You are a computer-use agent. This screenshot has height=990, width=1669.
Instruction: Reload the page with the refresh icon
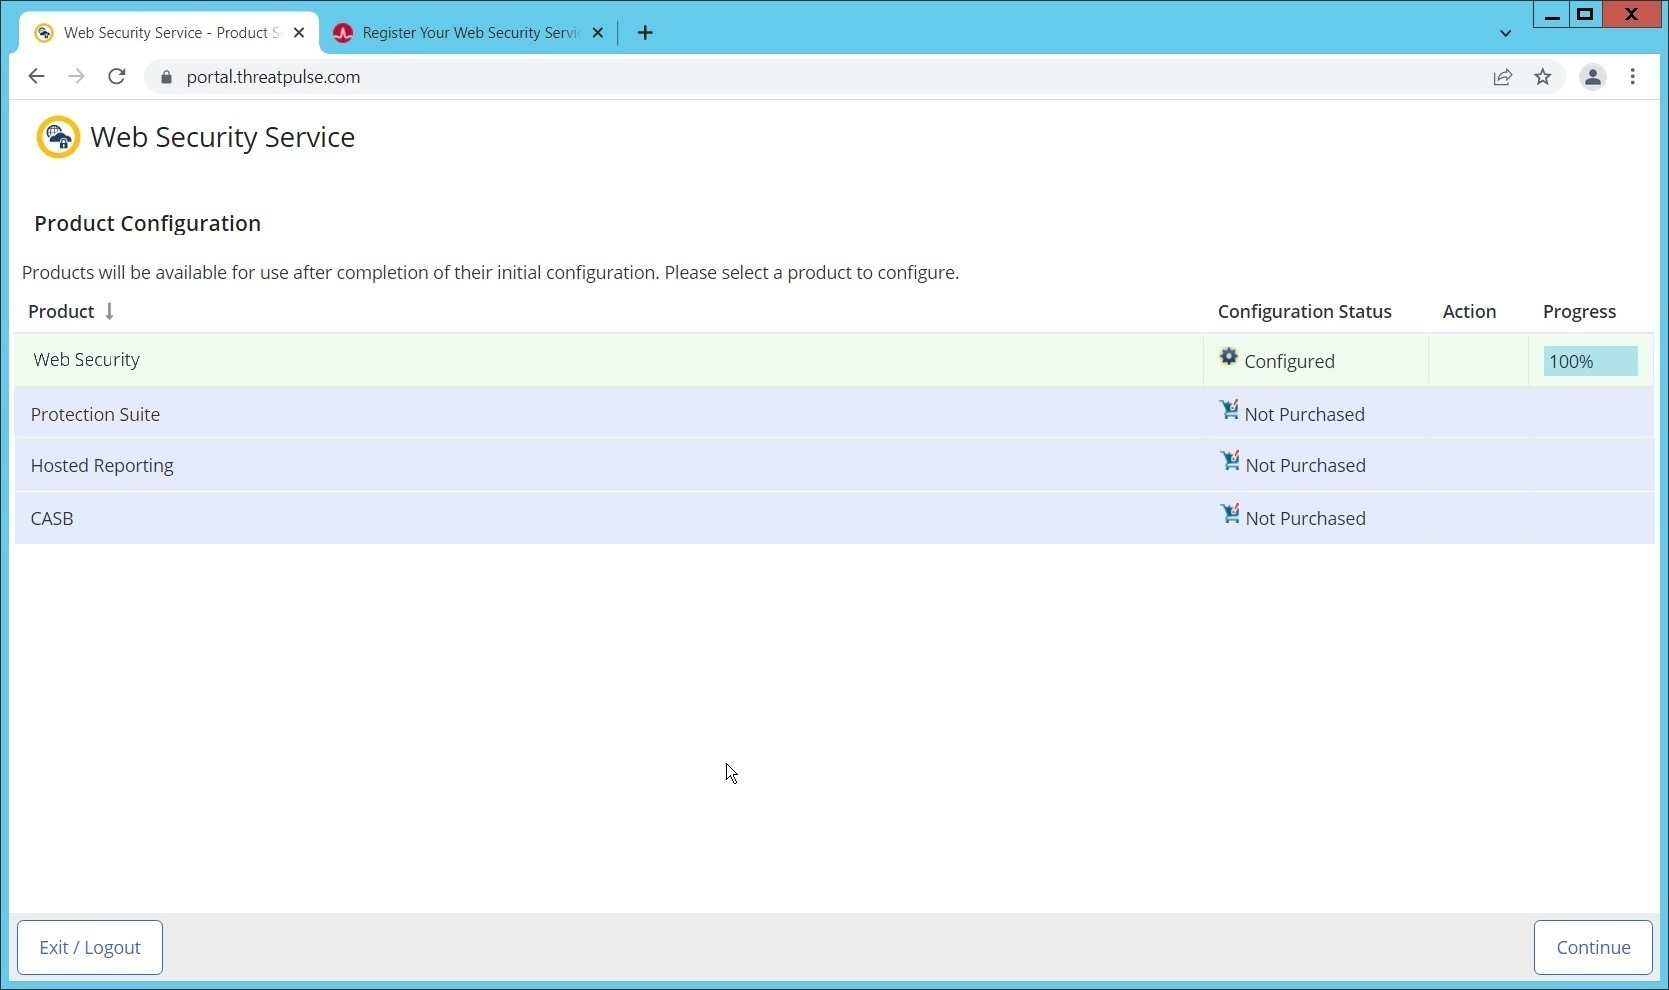click(117, 77)
